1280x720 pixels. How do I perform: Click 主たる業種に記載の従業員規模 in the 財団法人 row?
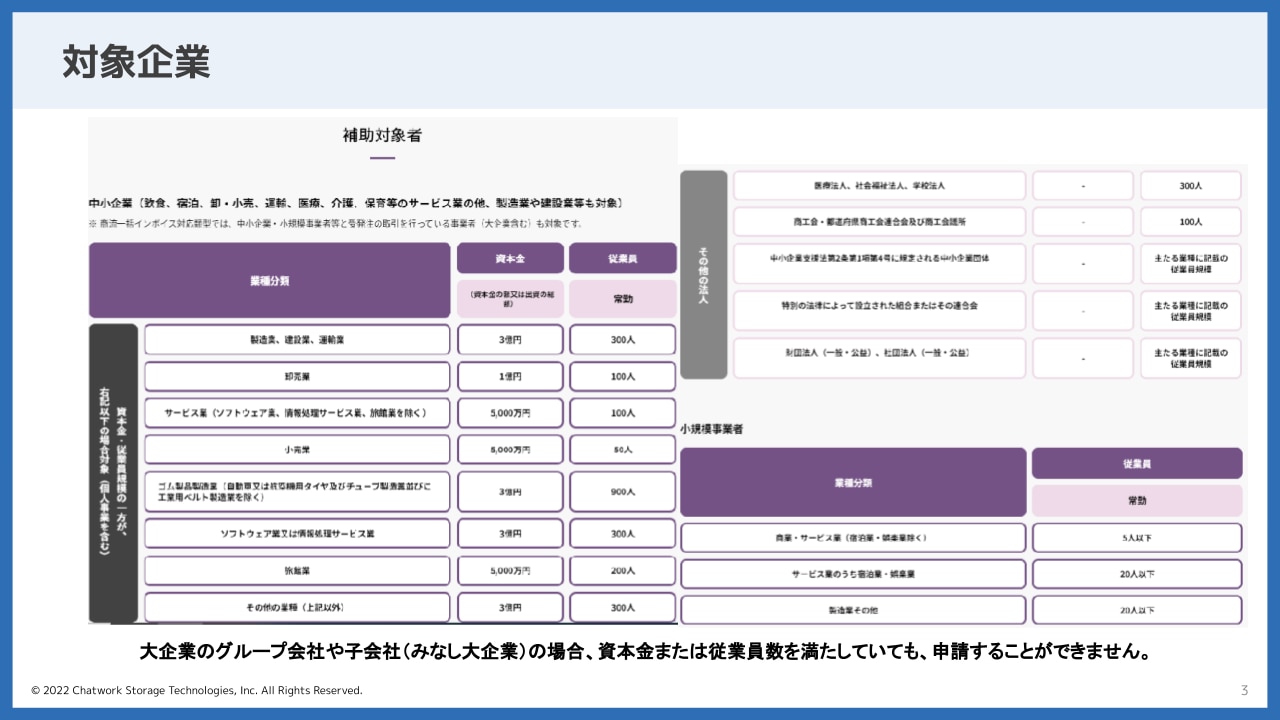(x=1191, y=358)
